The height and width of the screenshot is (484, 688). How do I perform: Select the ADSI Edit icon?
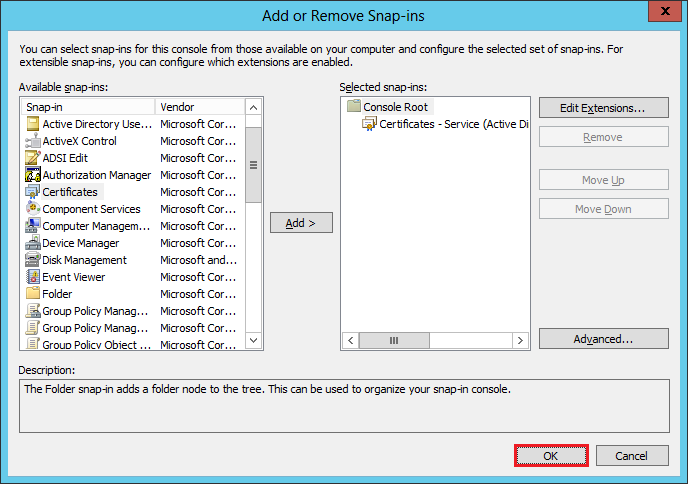[32, 158]
